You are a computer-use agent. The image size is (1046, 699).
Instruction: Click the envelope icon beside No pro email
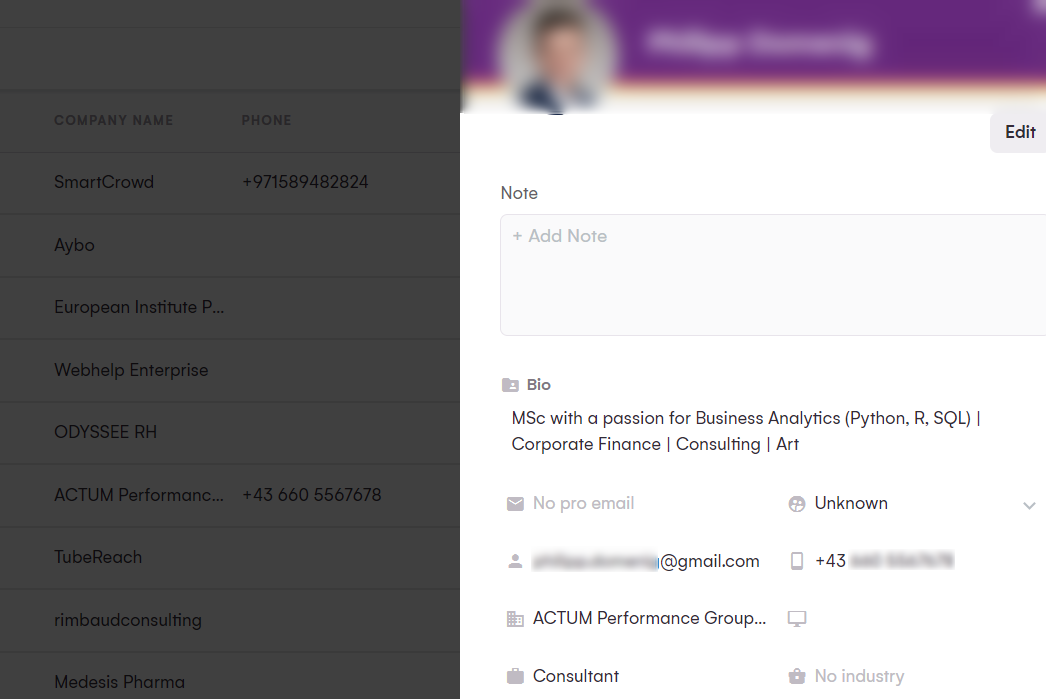tap(514, 504)
